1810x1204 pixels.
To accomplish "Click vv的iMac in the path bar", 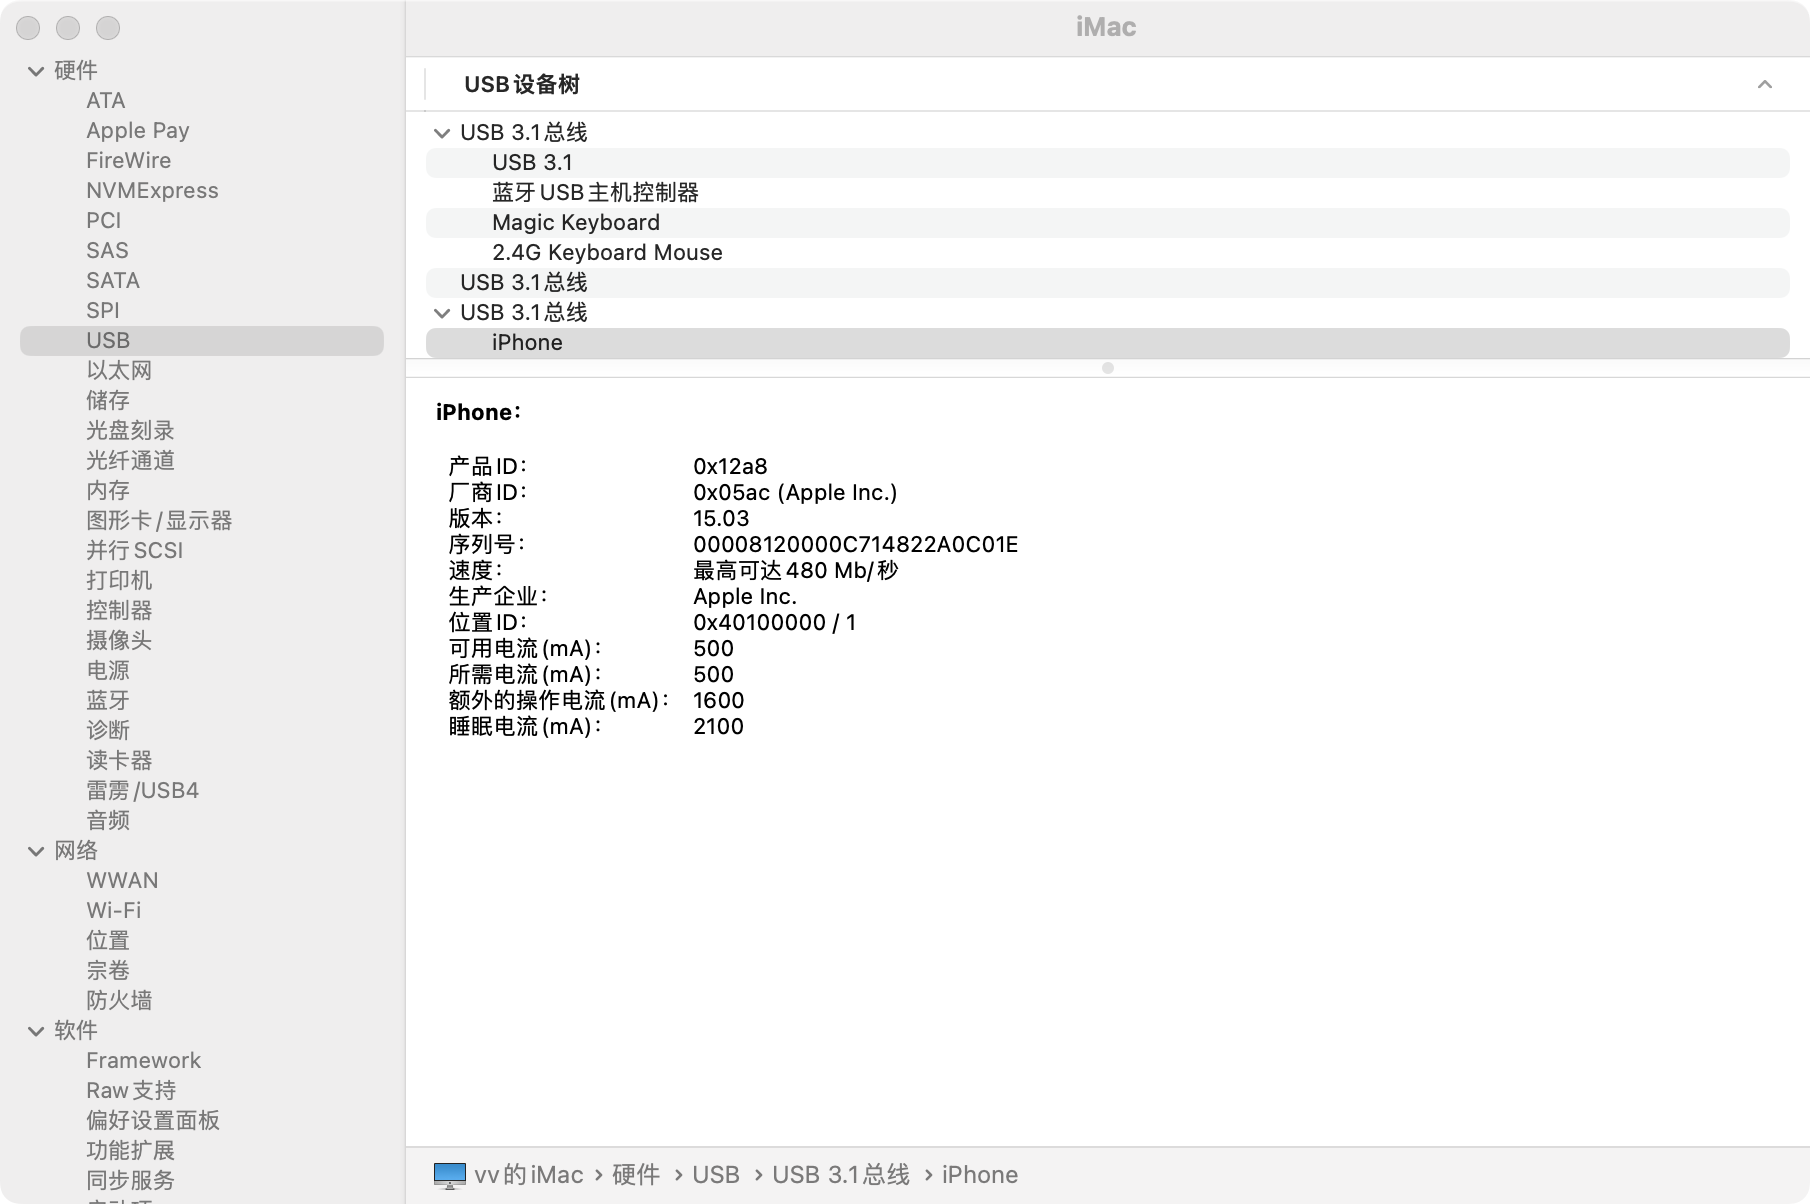I will click(x=529, y=1175).
